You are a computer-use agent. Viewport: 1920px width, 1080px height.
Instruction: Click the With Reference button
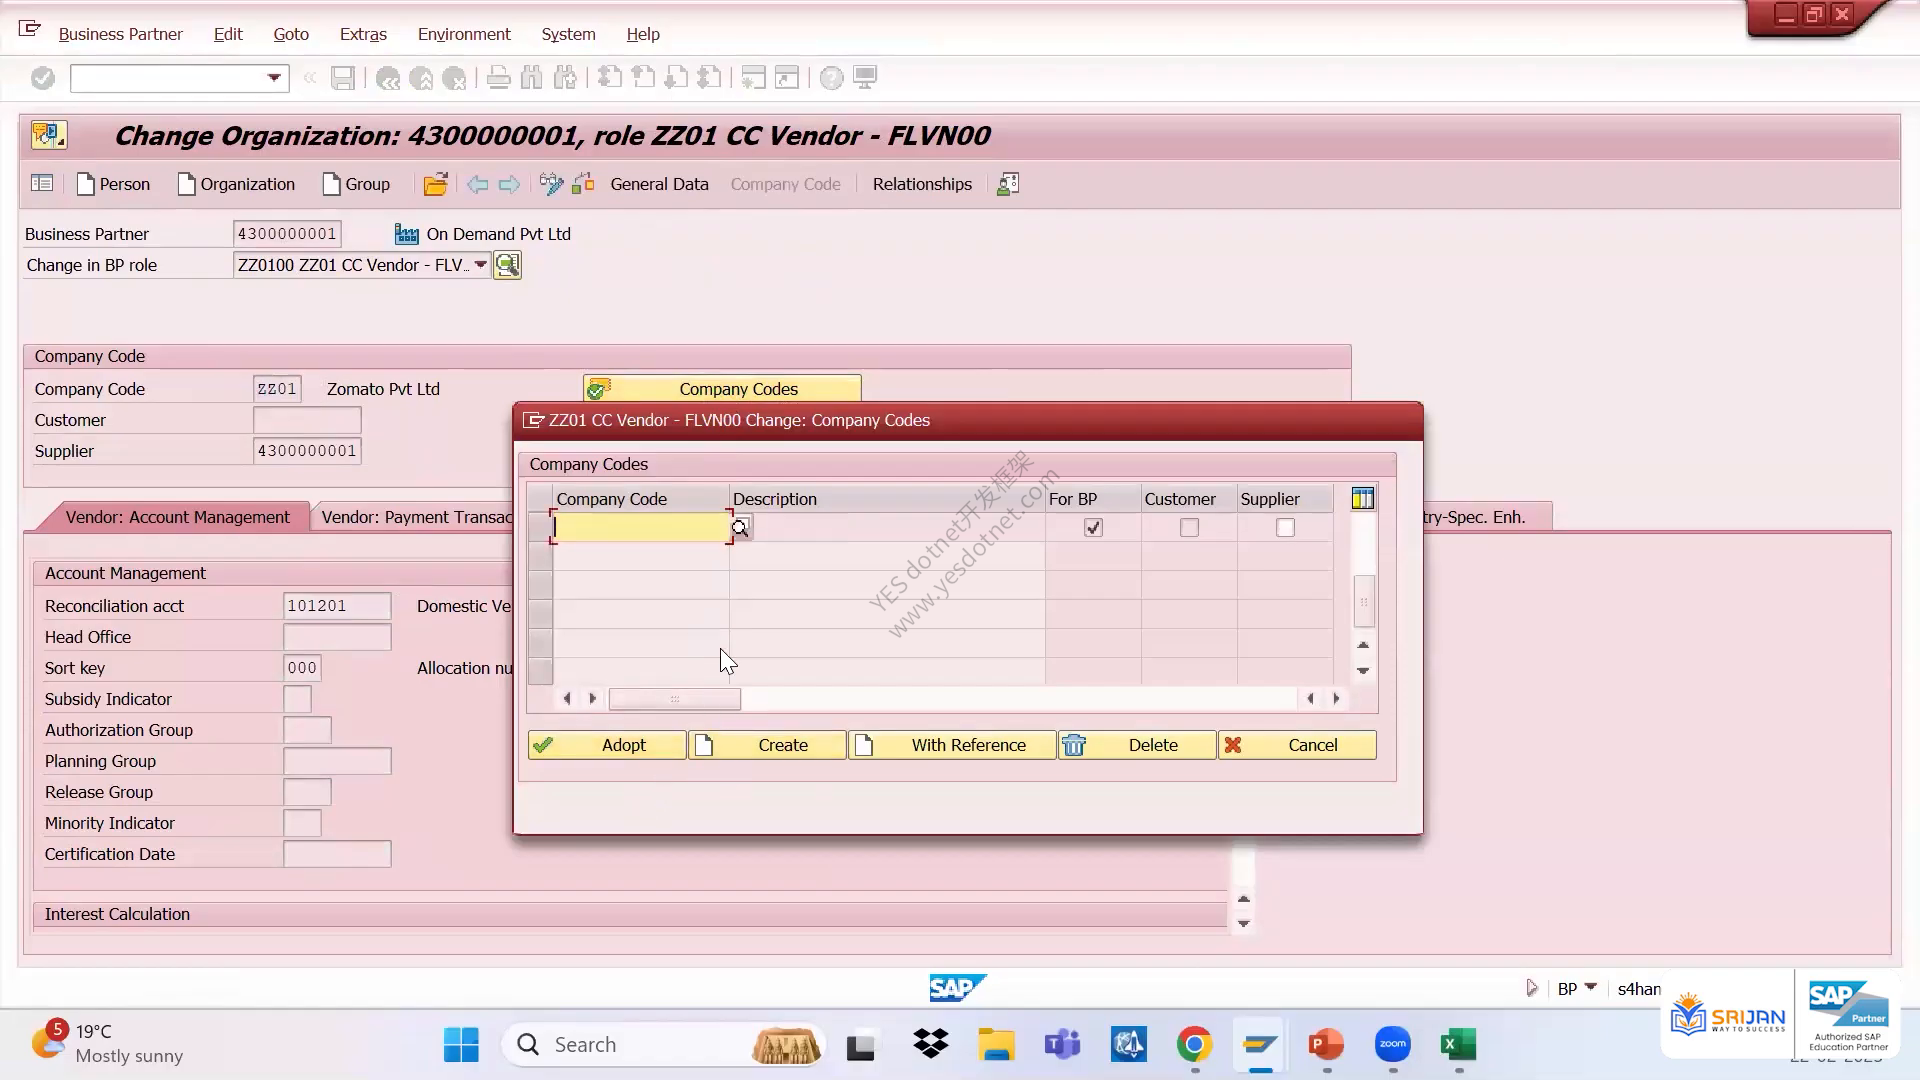(952, 745)
